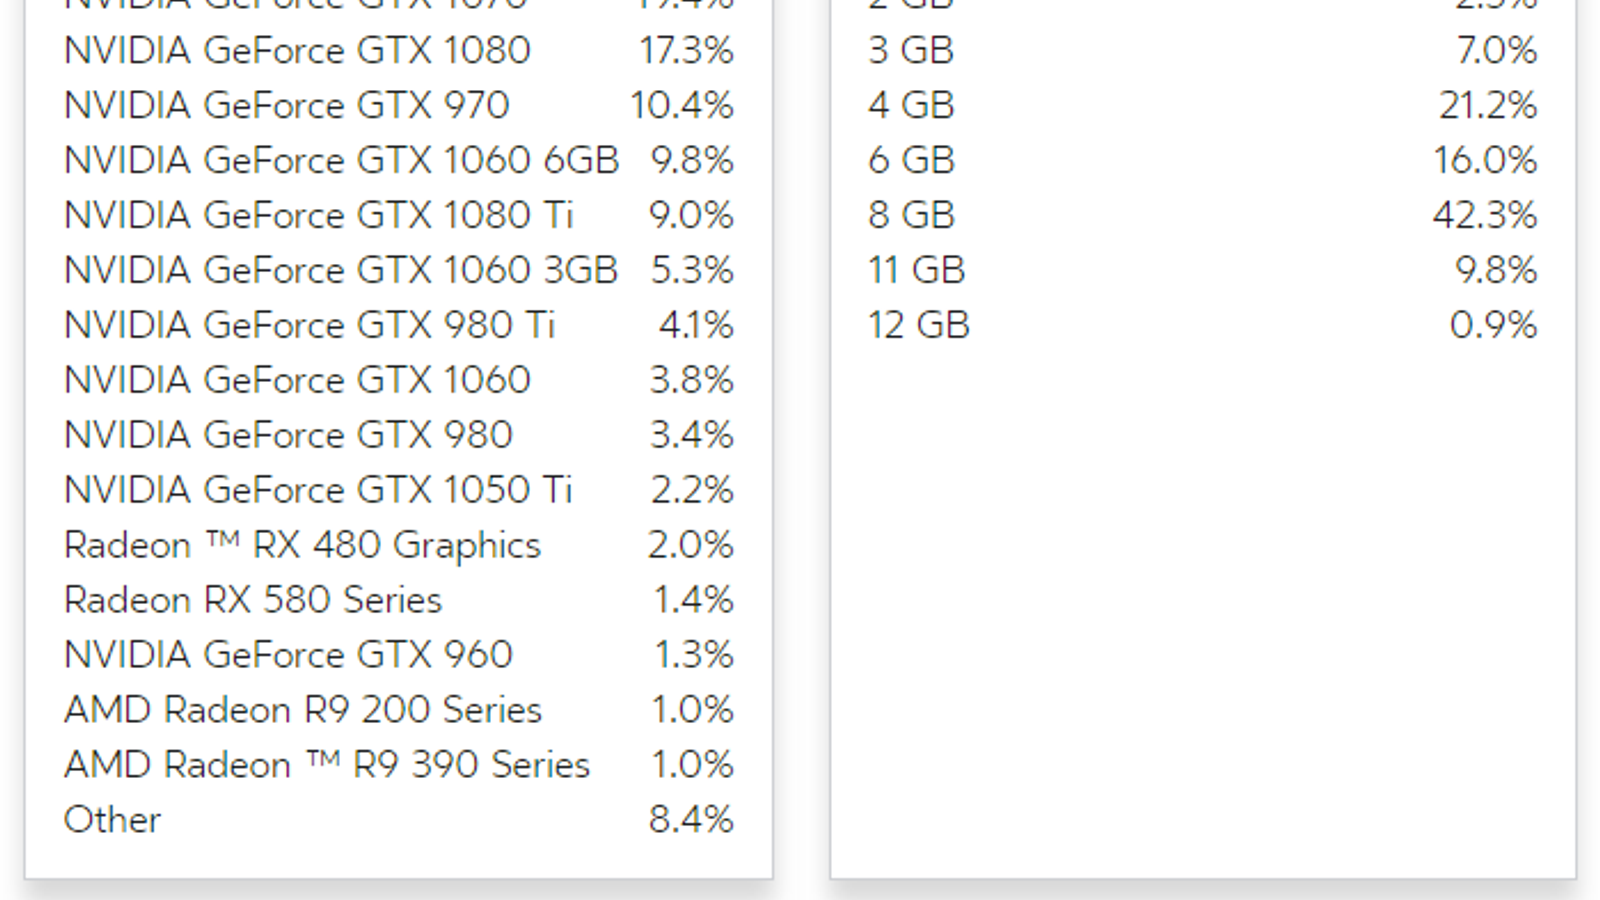Click the AMD Radeon R9 200 Series label
The width and height of the screenshot is (1600, 900).
pyautogui.click(x=302, y=710)
